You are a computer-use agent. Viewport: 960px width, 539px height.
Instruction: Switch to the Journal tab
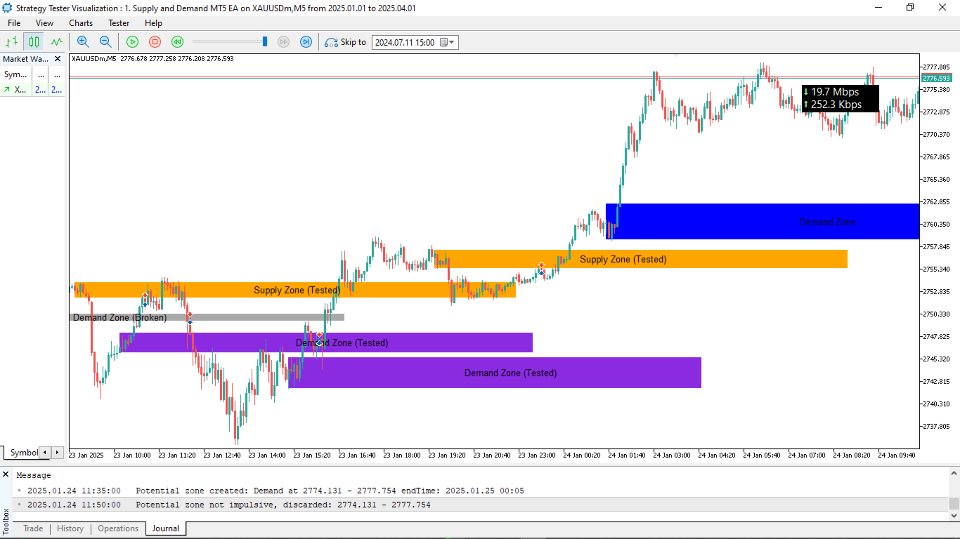click(165, 528)
